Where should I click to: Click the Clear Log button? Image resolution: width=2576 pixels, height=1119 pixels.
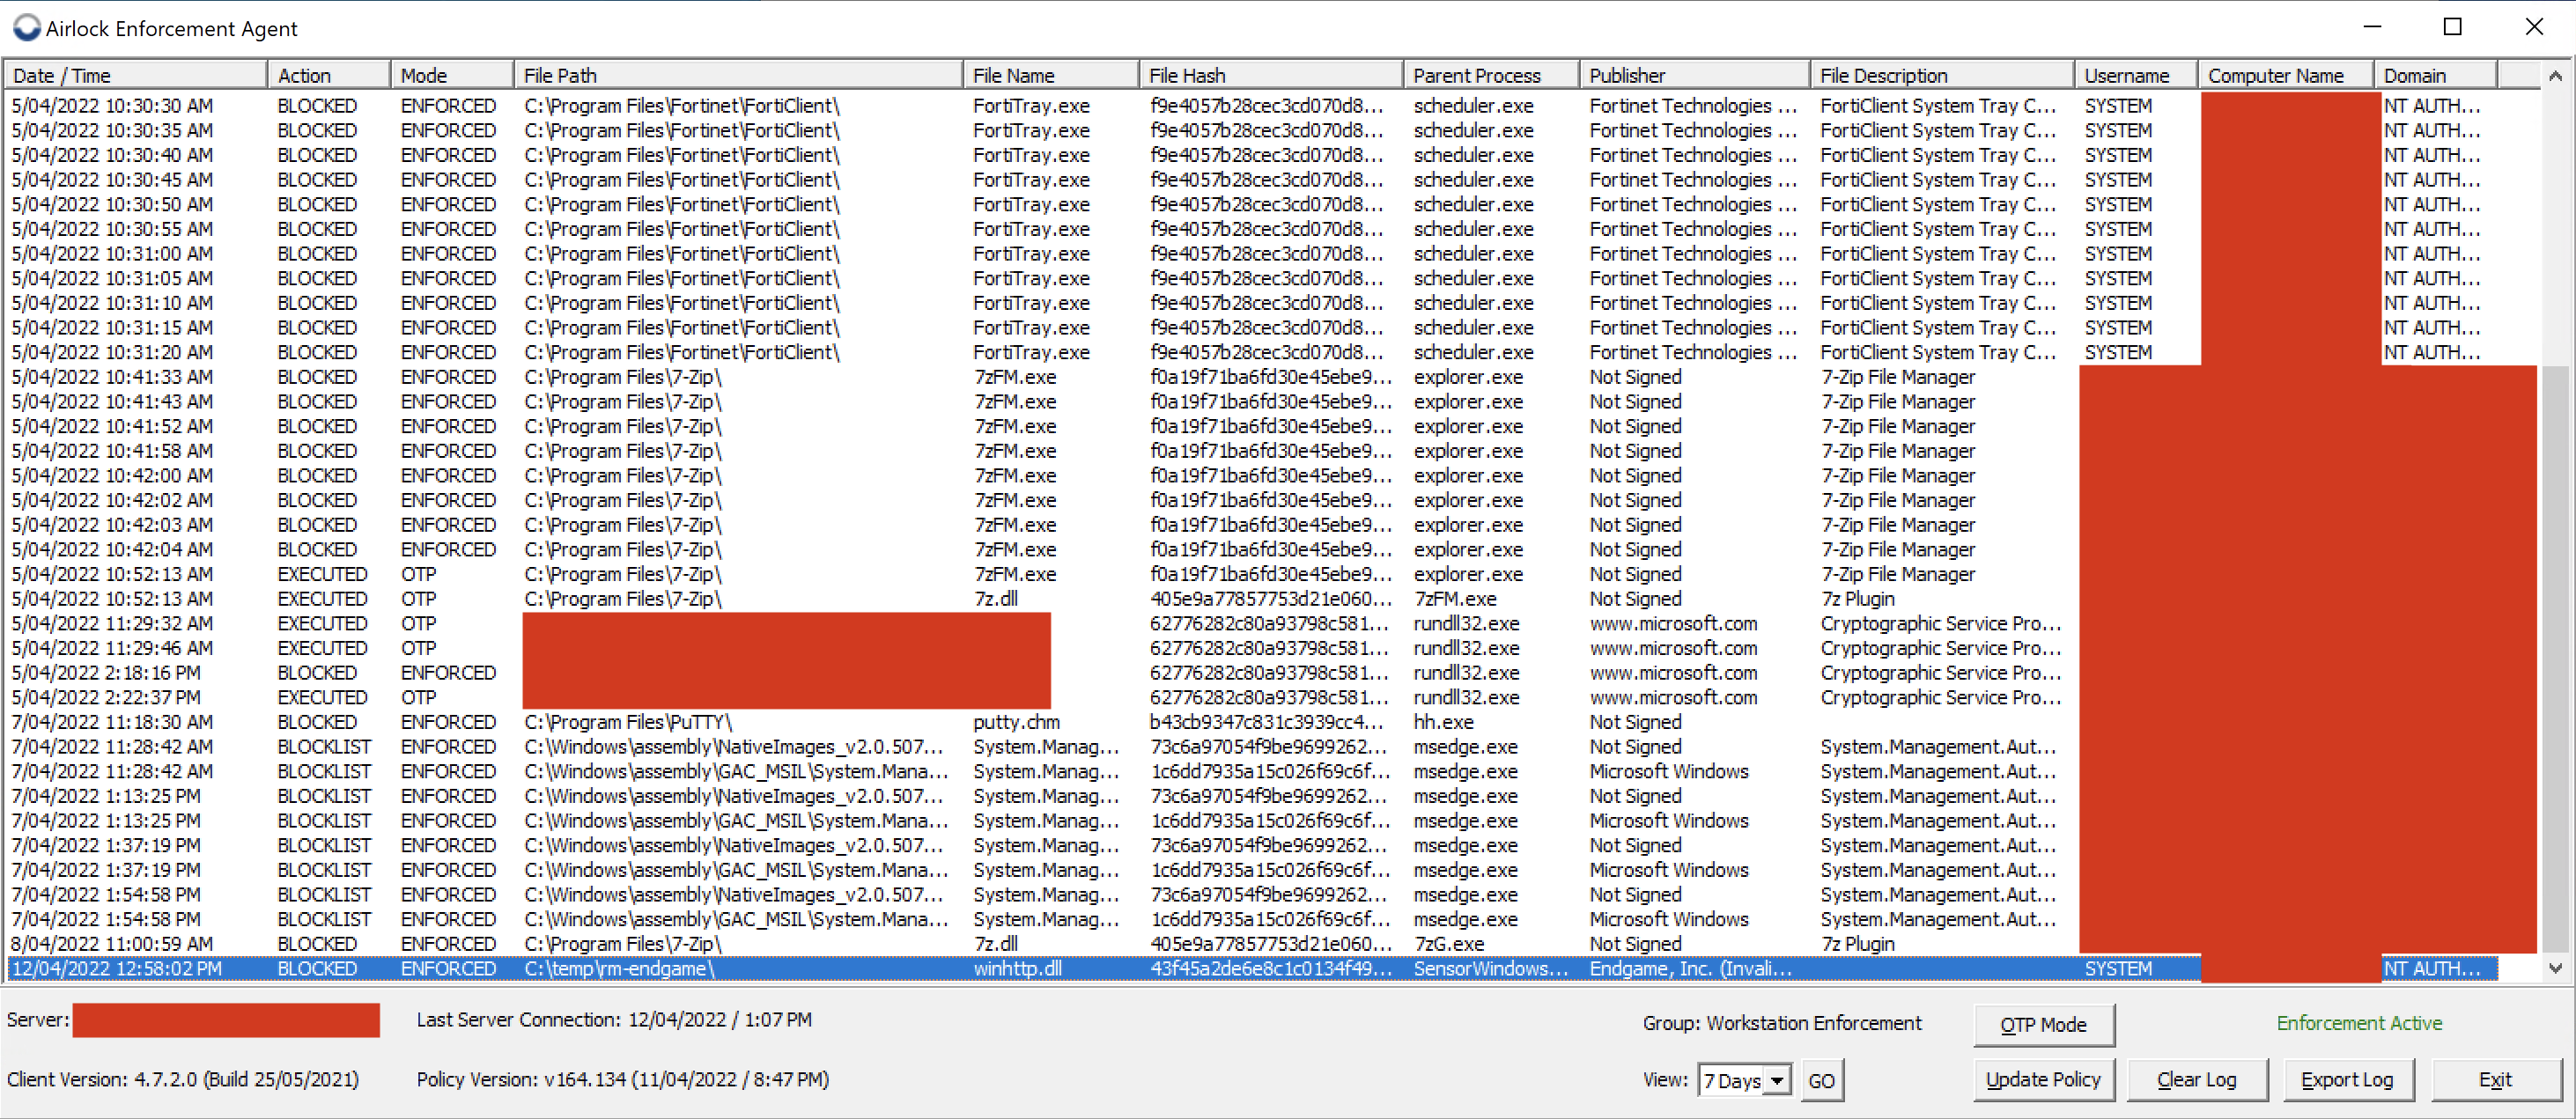[2196, 1079]
